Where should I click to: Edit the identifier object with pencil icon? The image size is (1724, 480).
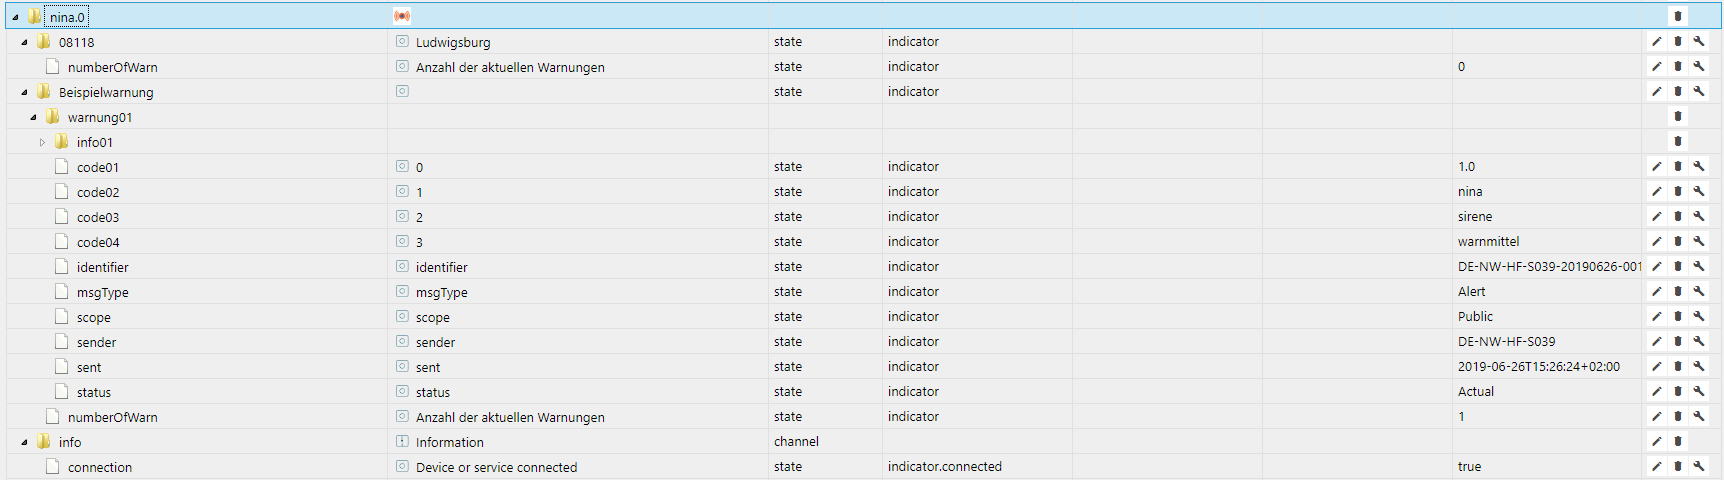pos(1656,267)
